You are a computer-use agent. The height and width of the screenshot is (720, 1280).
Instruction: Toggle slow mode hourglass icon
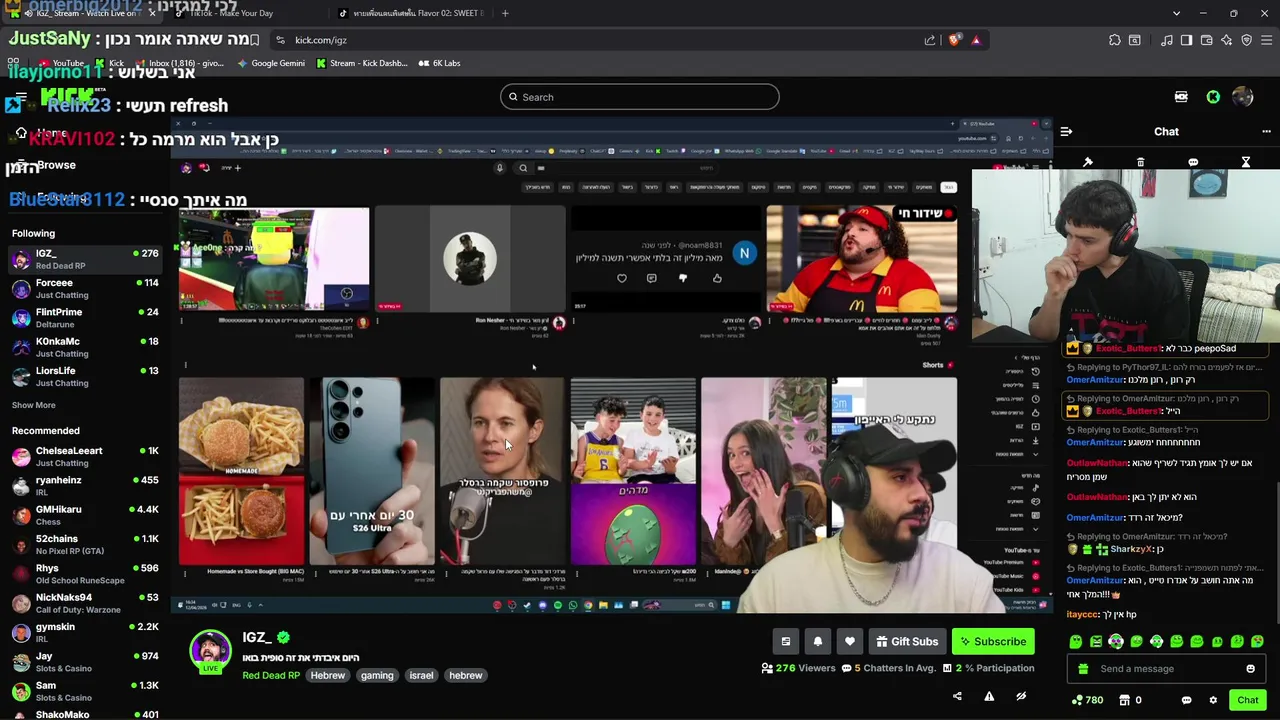[1246, 162]
